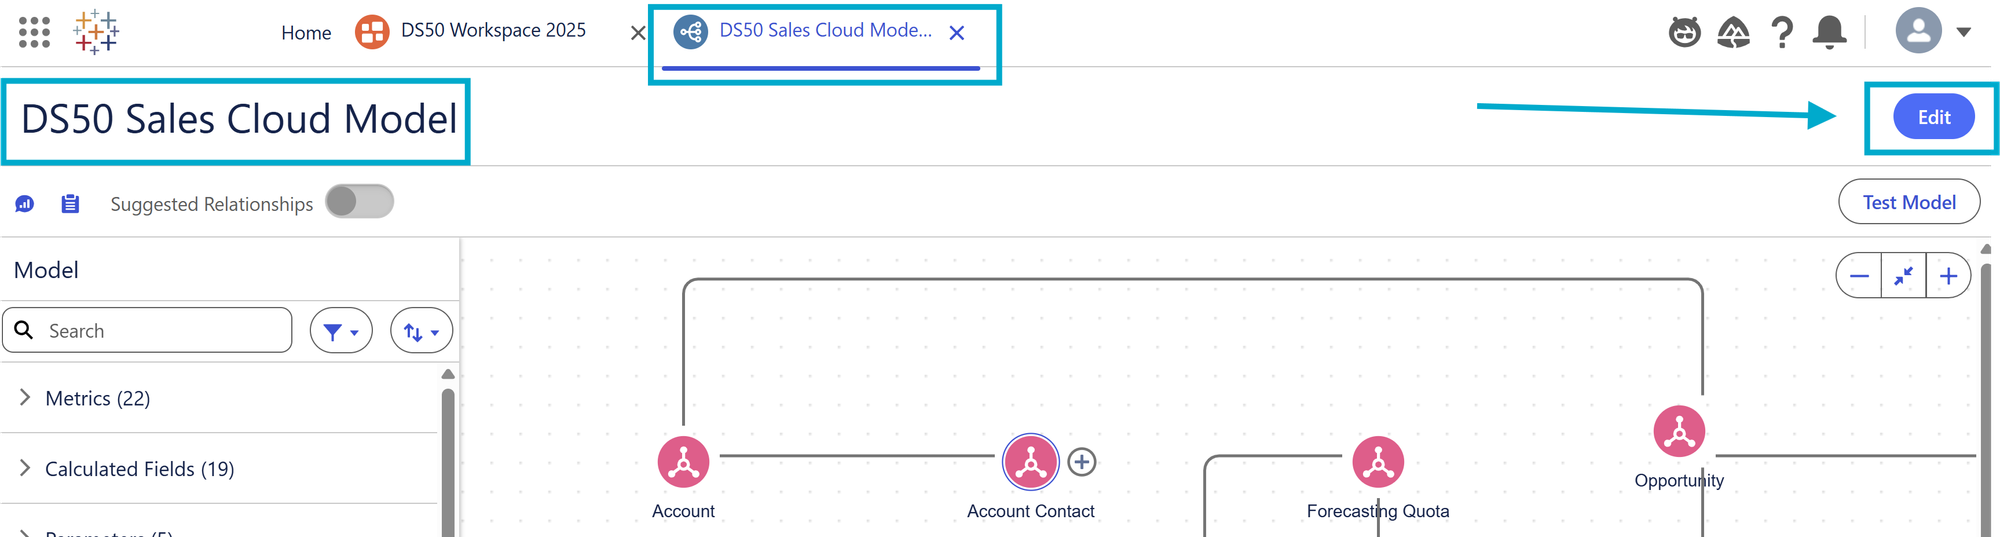Open the clipboard notes icon

pyautogui.click(x=70, y=204)
